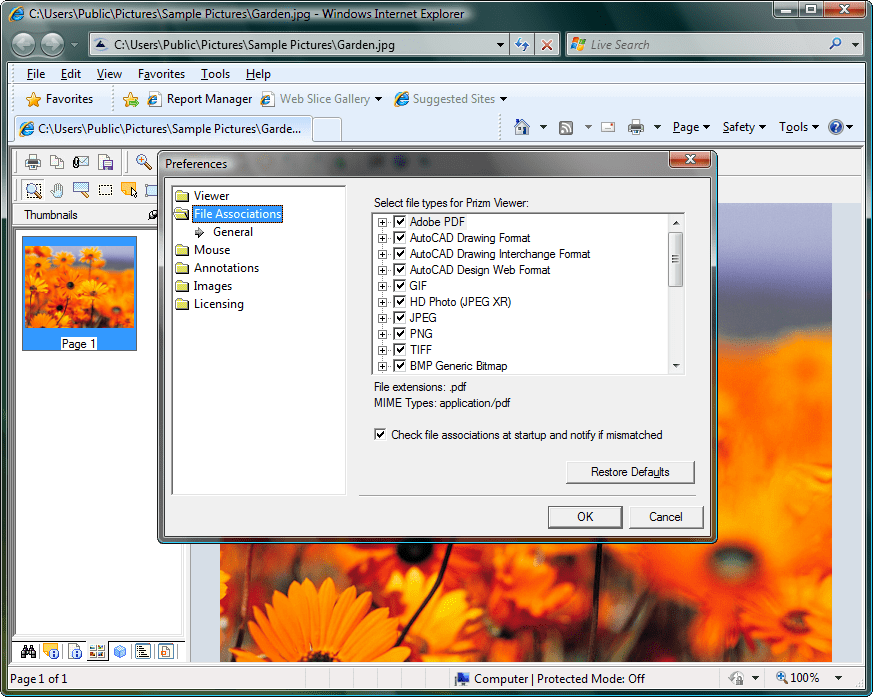Screen dimensions: 873x697
Task: Disable the Adobe PDF file association
Action: pyautogui.click(x=397, y=221)
